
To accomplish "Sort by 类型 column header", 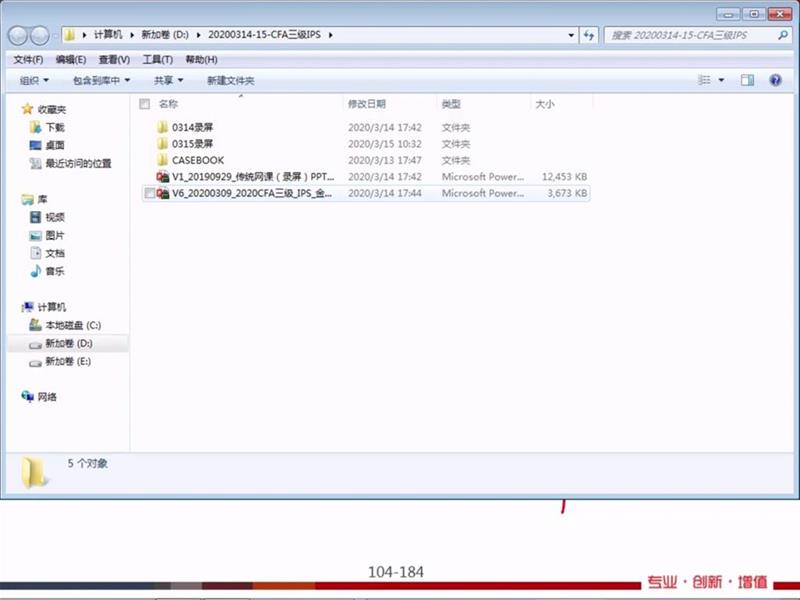I will point(451,104).
